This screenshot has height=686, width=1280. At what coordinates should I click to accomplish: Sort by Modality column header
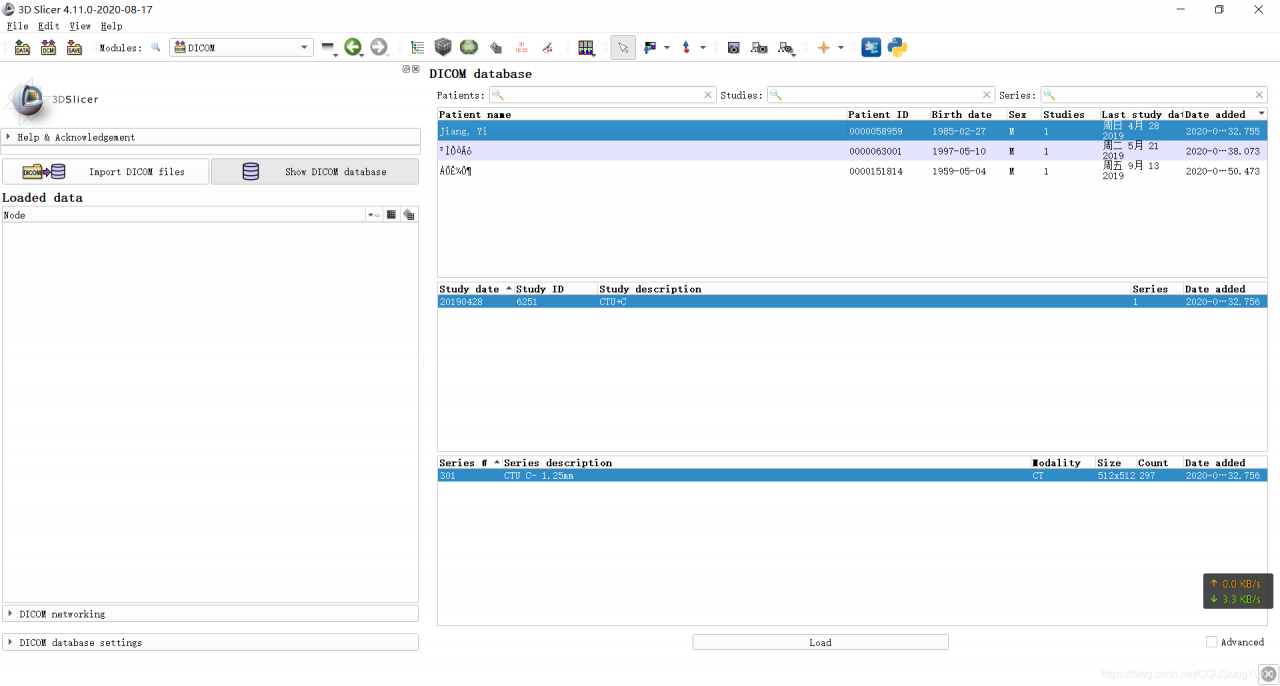click(1062, 463)
